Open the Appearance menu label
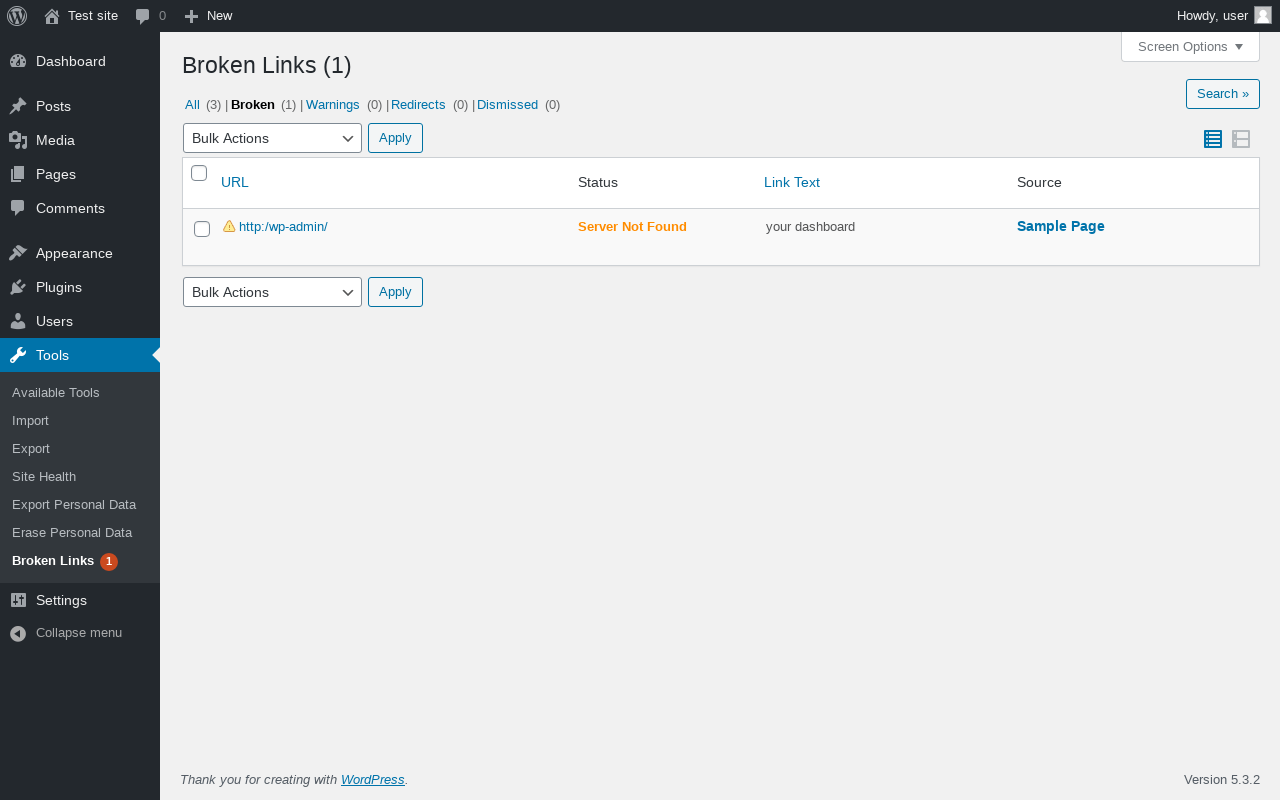 [x=74, y=253]
